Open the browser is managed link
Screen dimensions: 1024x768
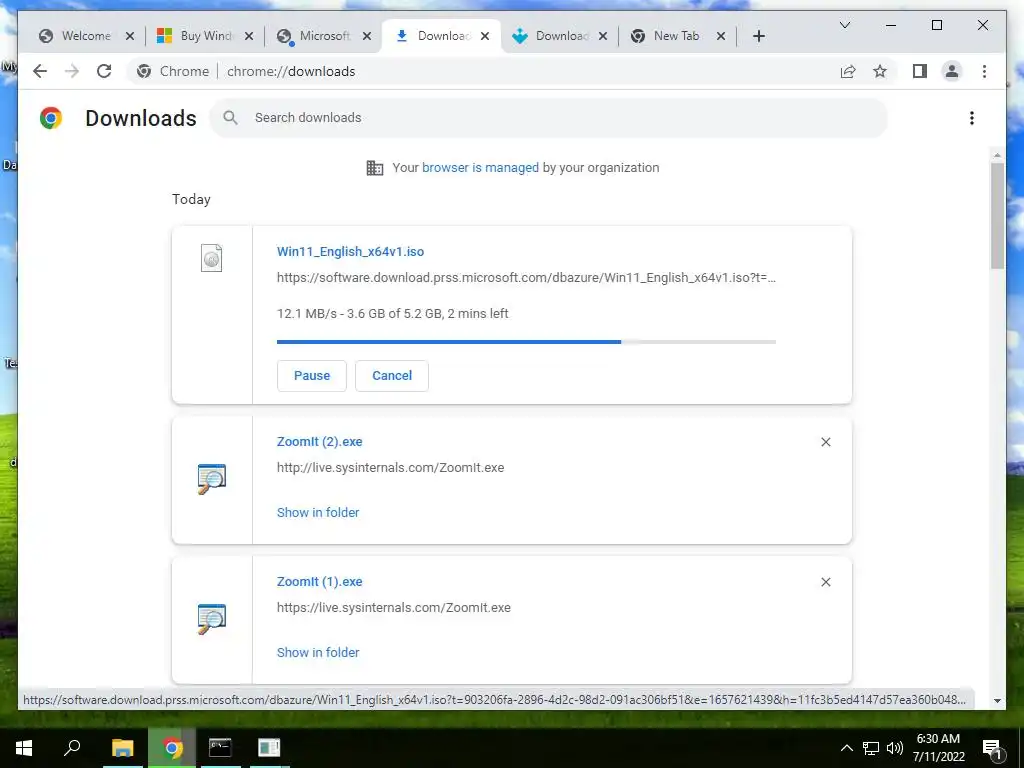click(480, 168)
